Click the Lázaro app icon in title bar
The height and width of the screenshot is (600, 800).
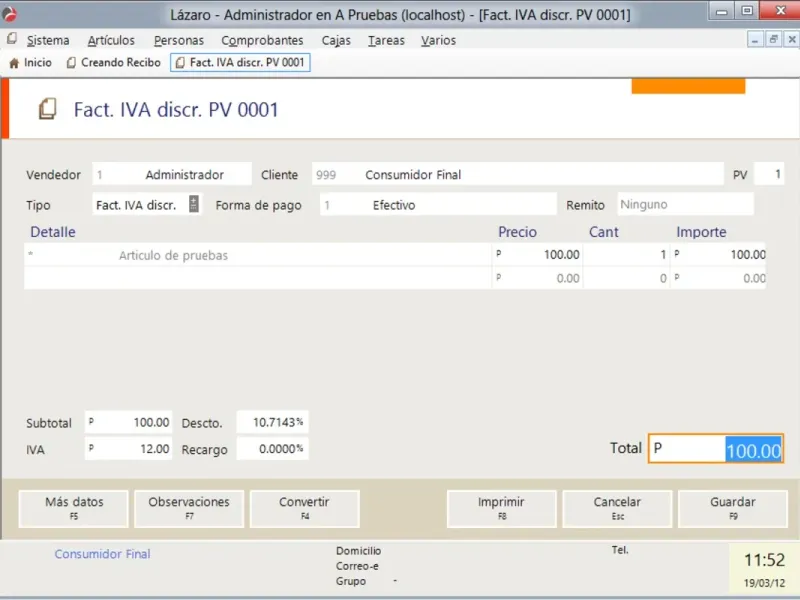coord(9,14)
